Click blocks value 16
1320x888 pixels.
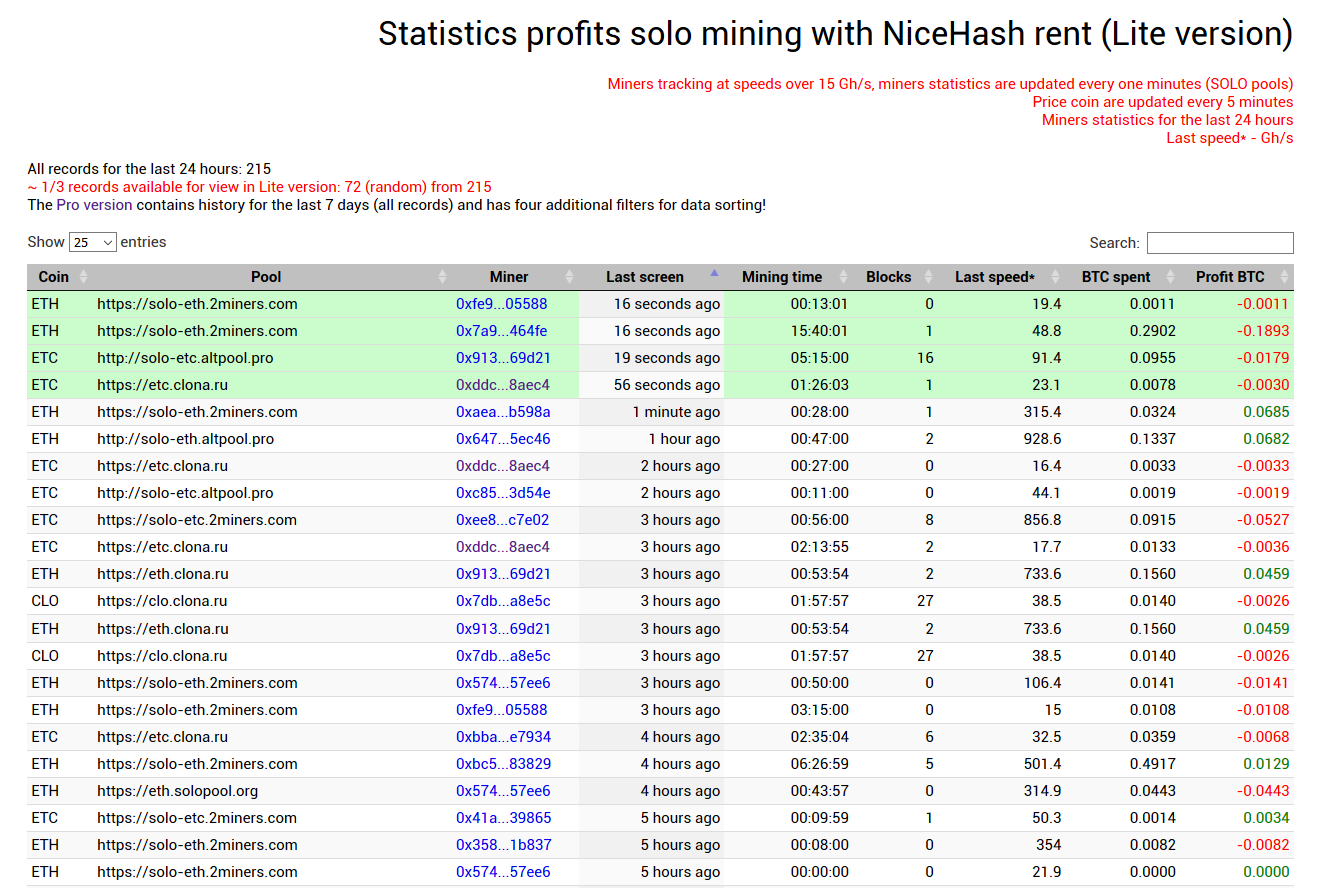925,358
